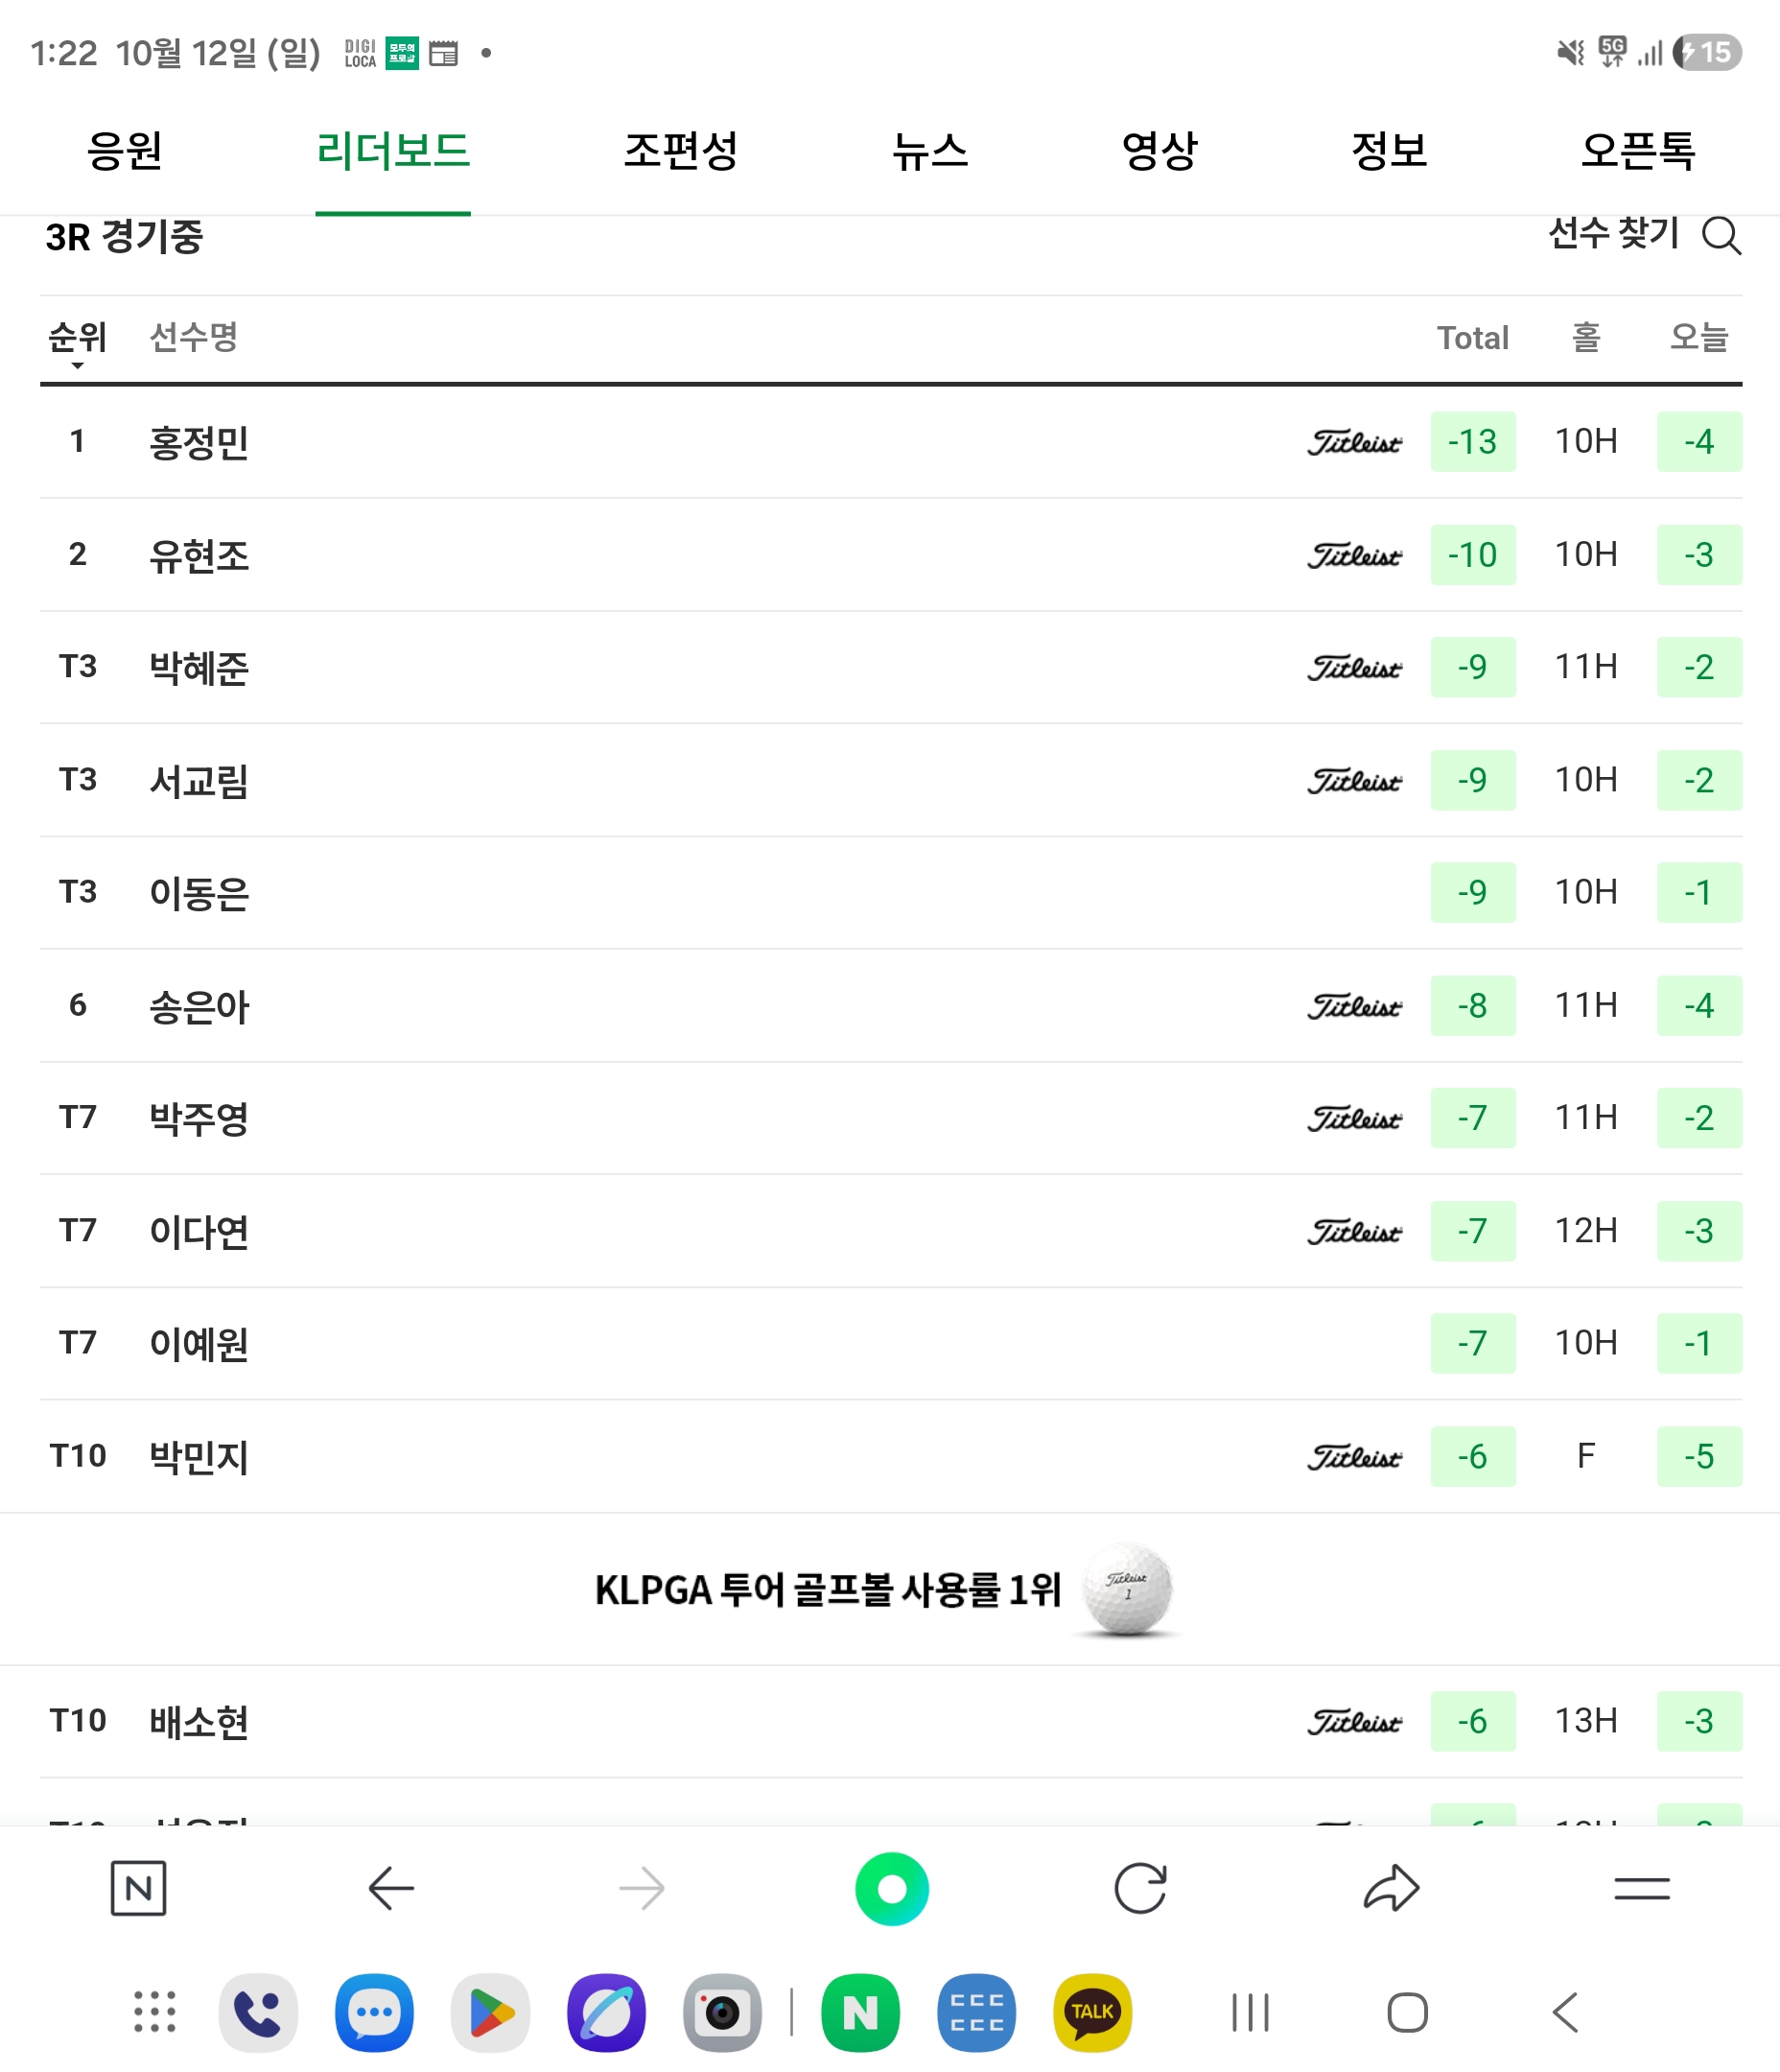
Task: Open the Google Play Store app
Action: point(490,2012)
